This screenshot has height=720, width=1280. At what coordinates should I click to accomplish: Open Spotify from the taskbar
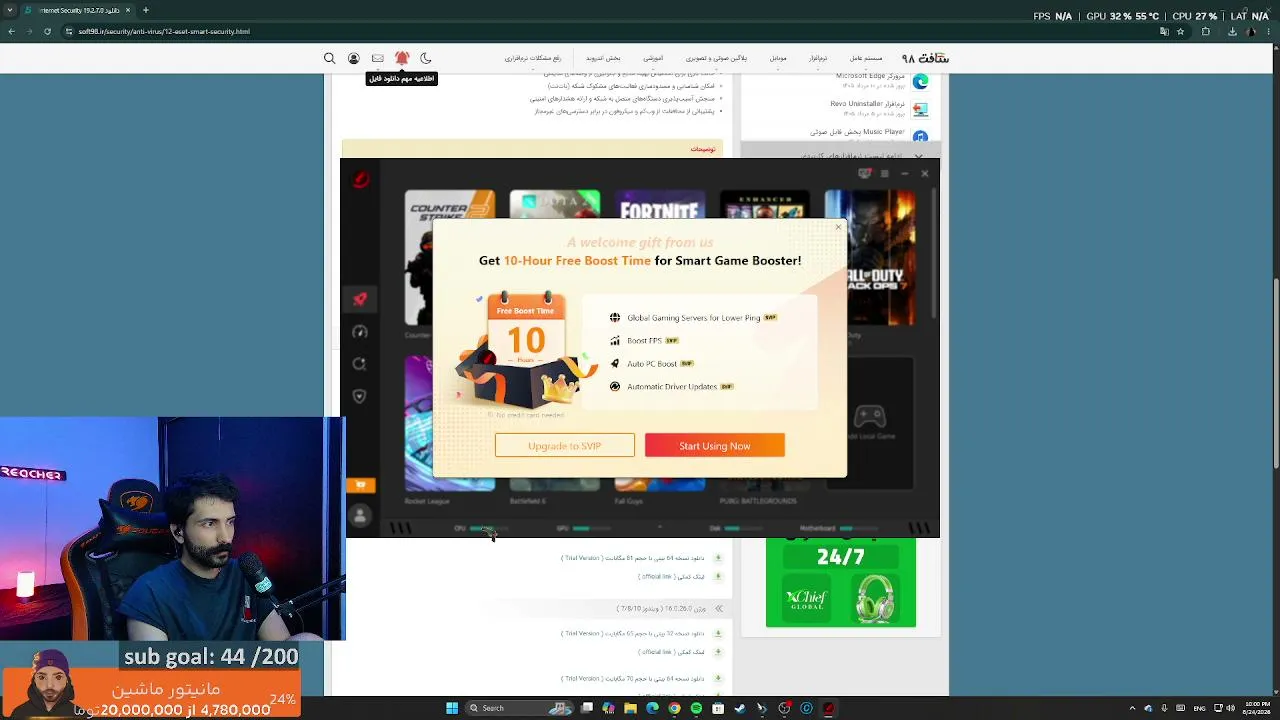(697, 708)
